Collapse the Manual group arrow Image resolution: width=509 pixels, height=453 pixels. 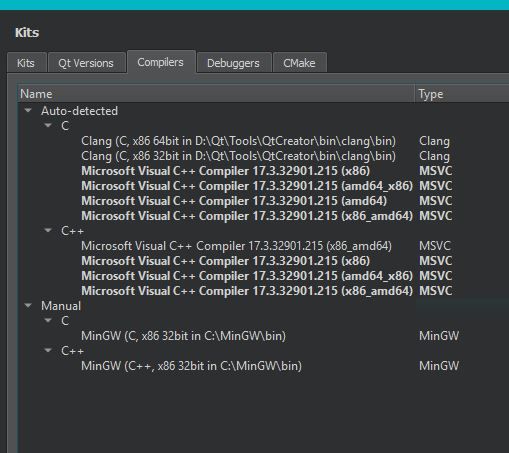click(28, 305)
